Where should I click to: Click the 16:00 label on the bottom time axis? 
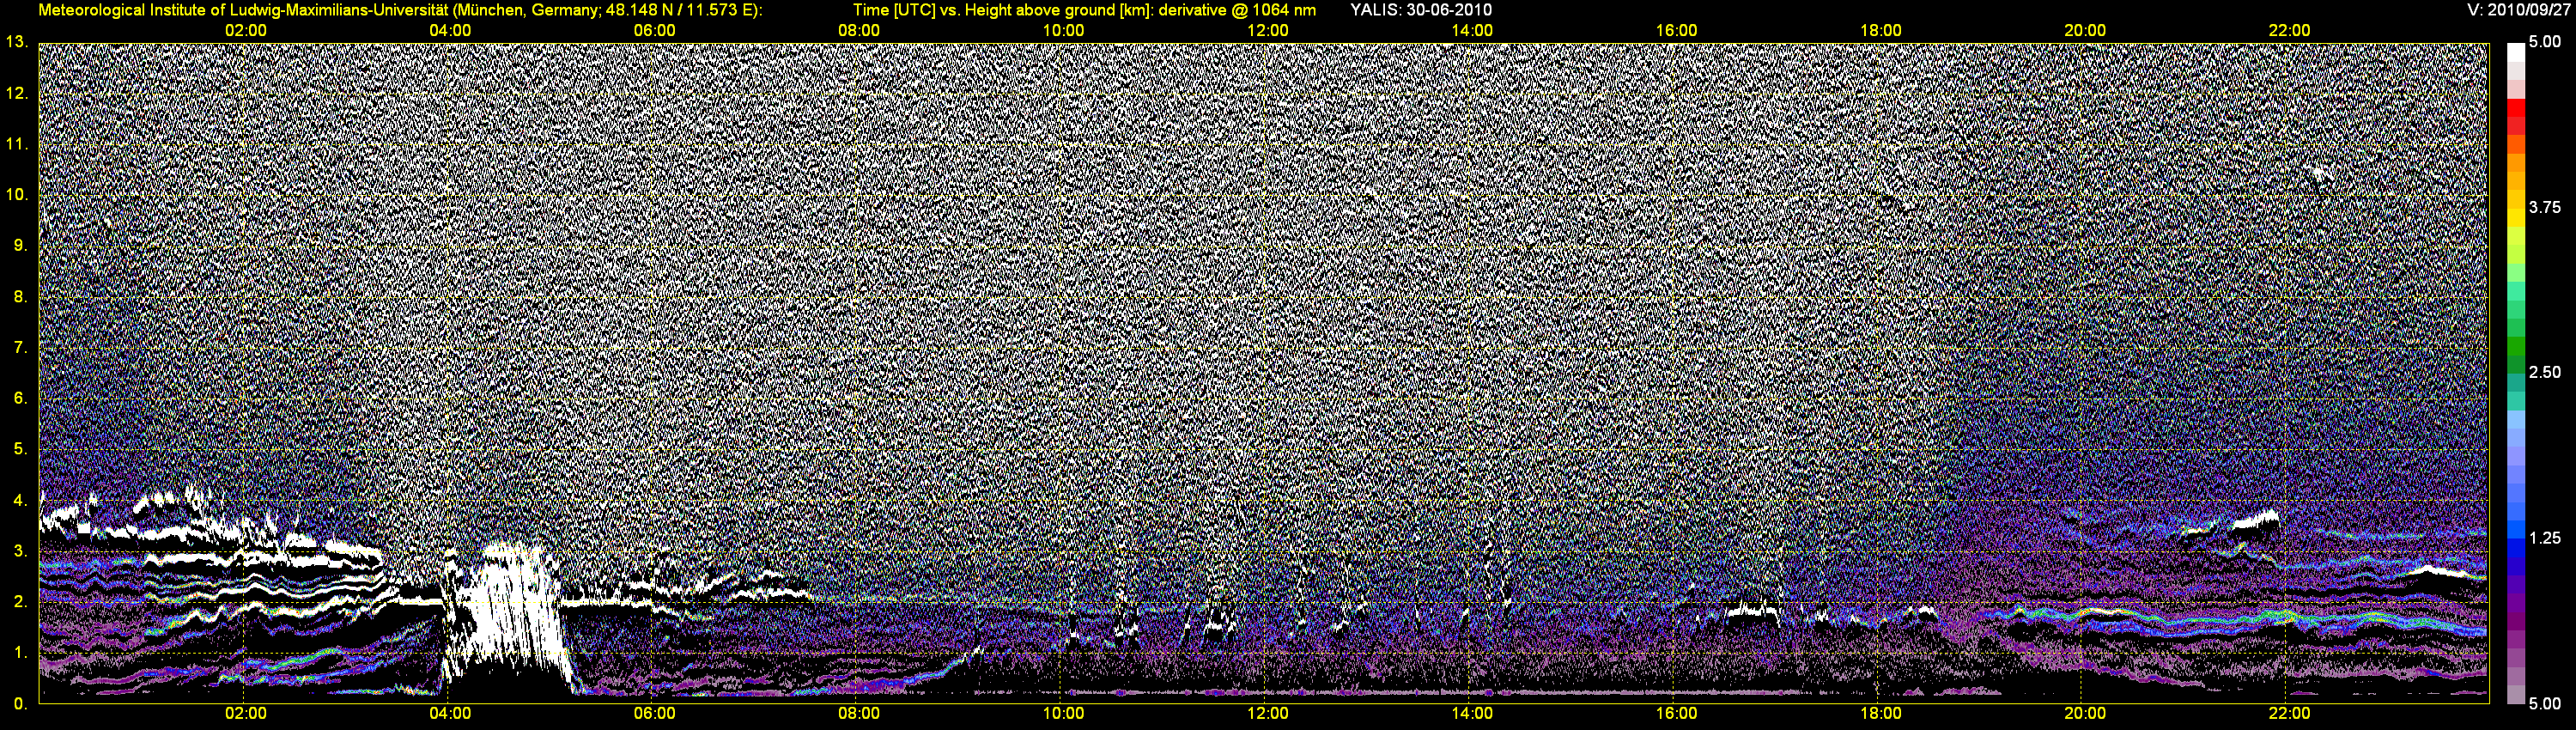[1676, 714]
